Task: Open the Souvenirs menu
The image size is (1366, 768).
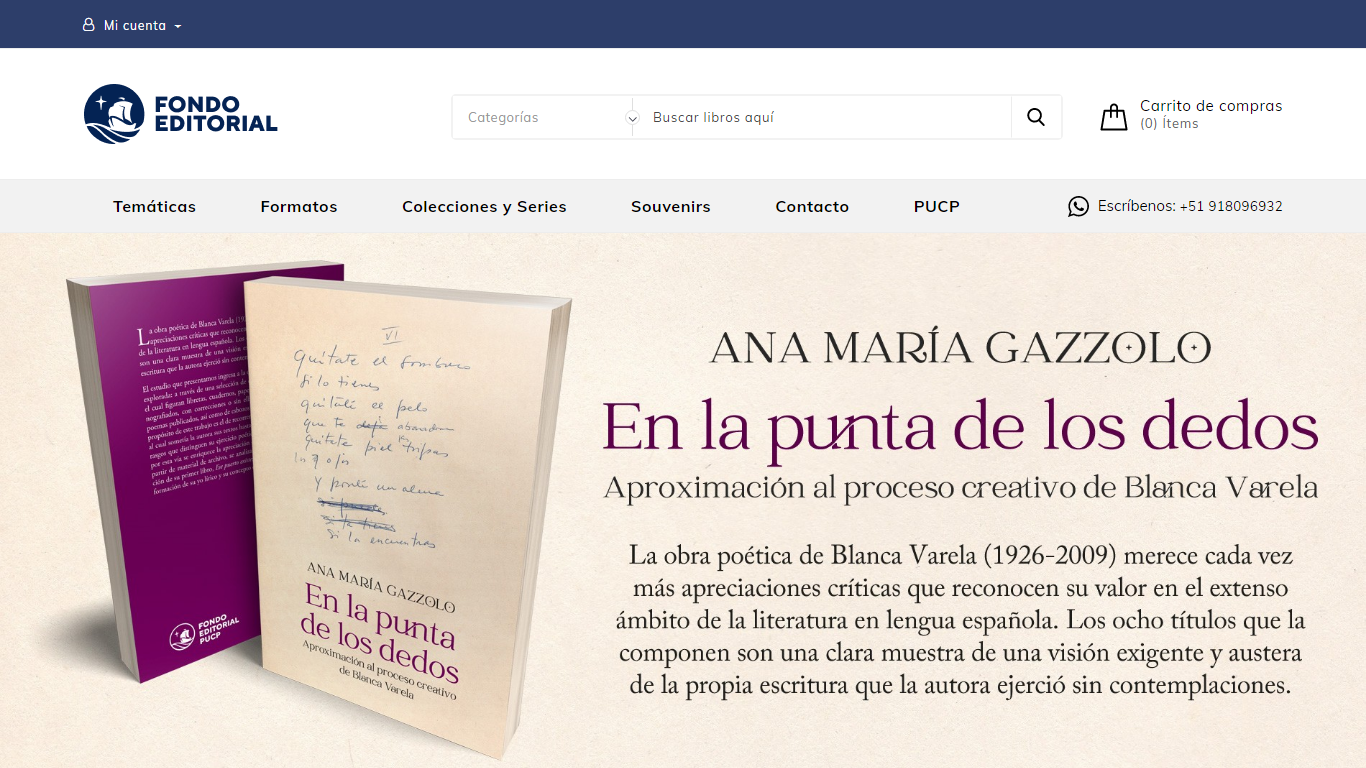Action: pos(671,207)
